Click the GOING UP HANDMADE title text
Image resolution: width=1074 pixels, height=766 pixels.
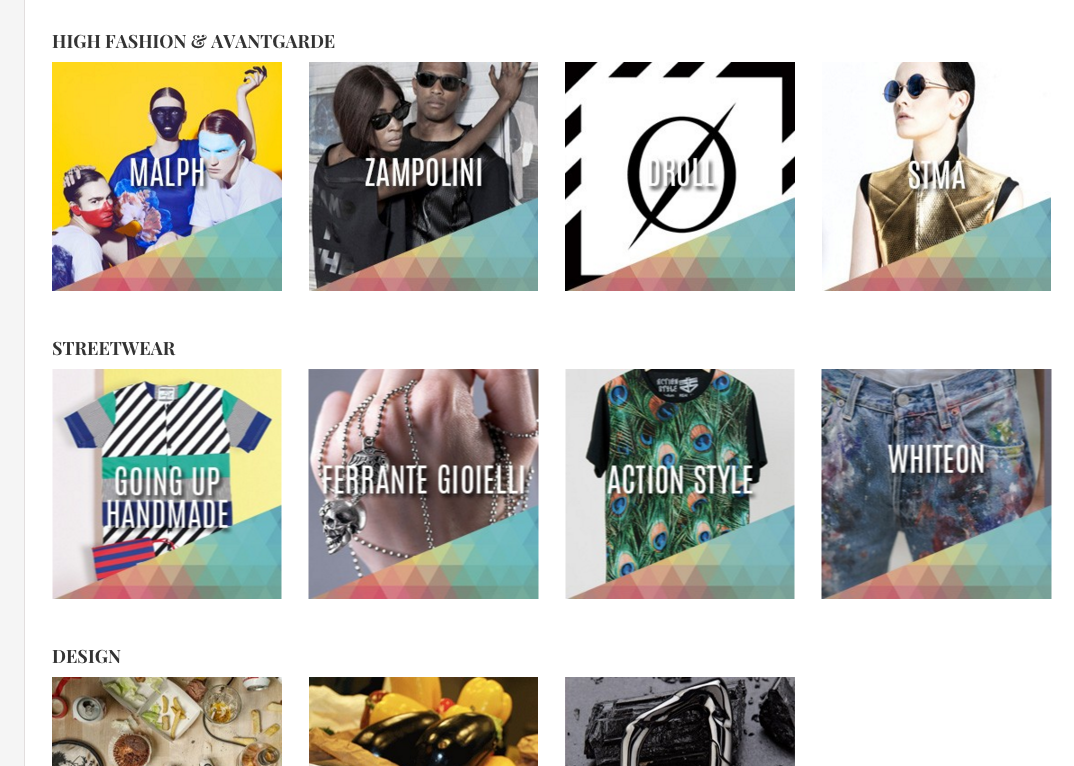(x=167, y=497)
